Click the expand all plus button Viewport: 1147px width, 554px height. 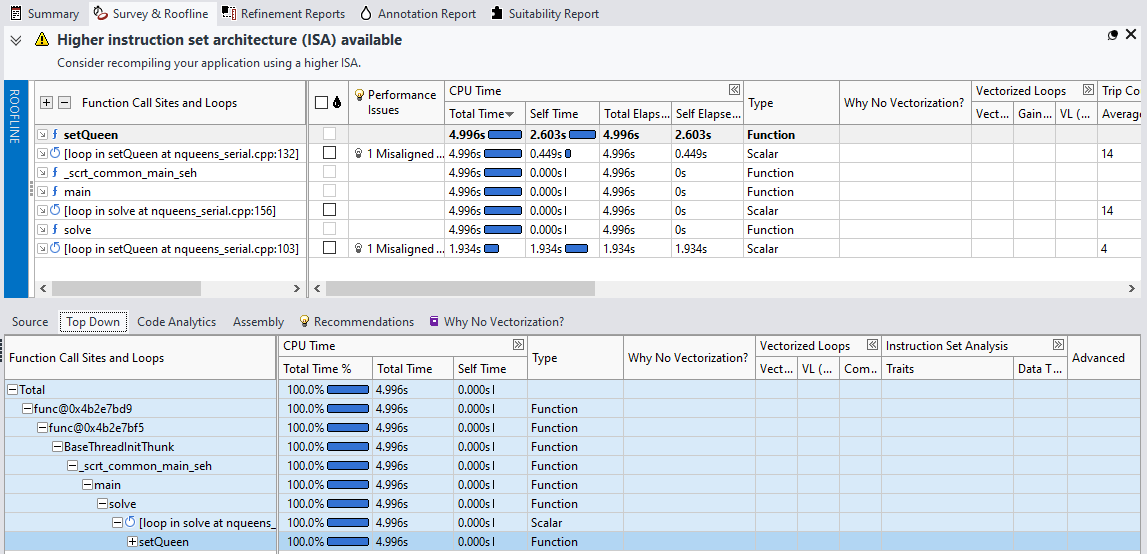[x=46, y=103]
